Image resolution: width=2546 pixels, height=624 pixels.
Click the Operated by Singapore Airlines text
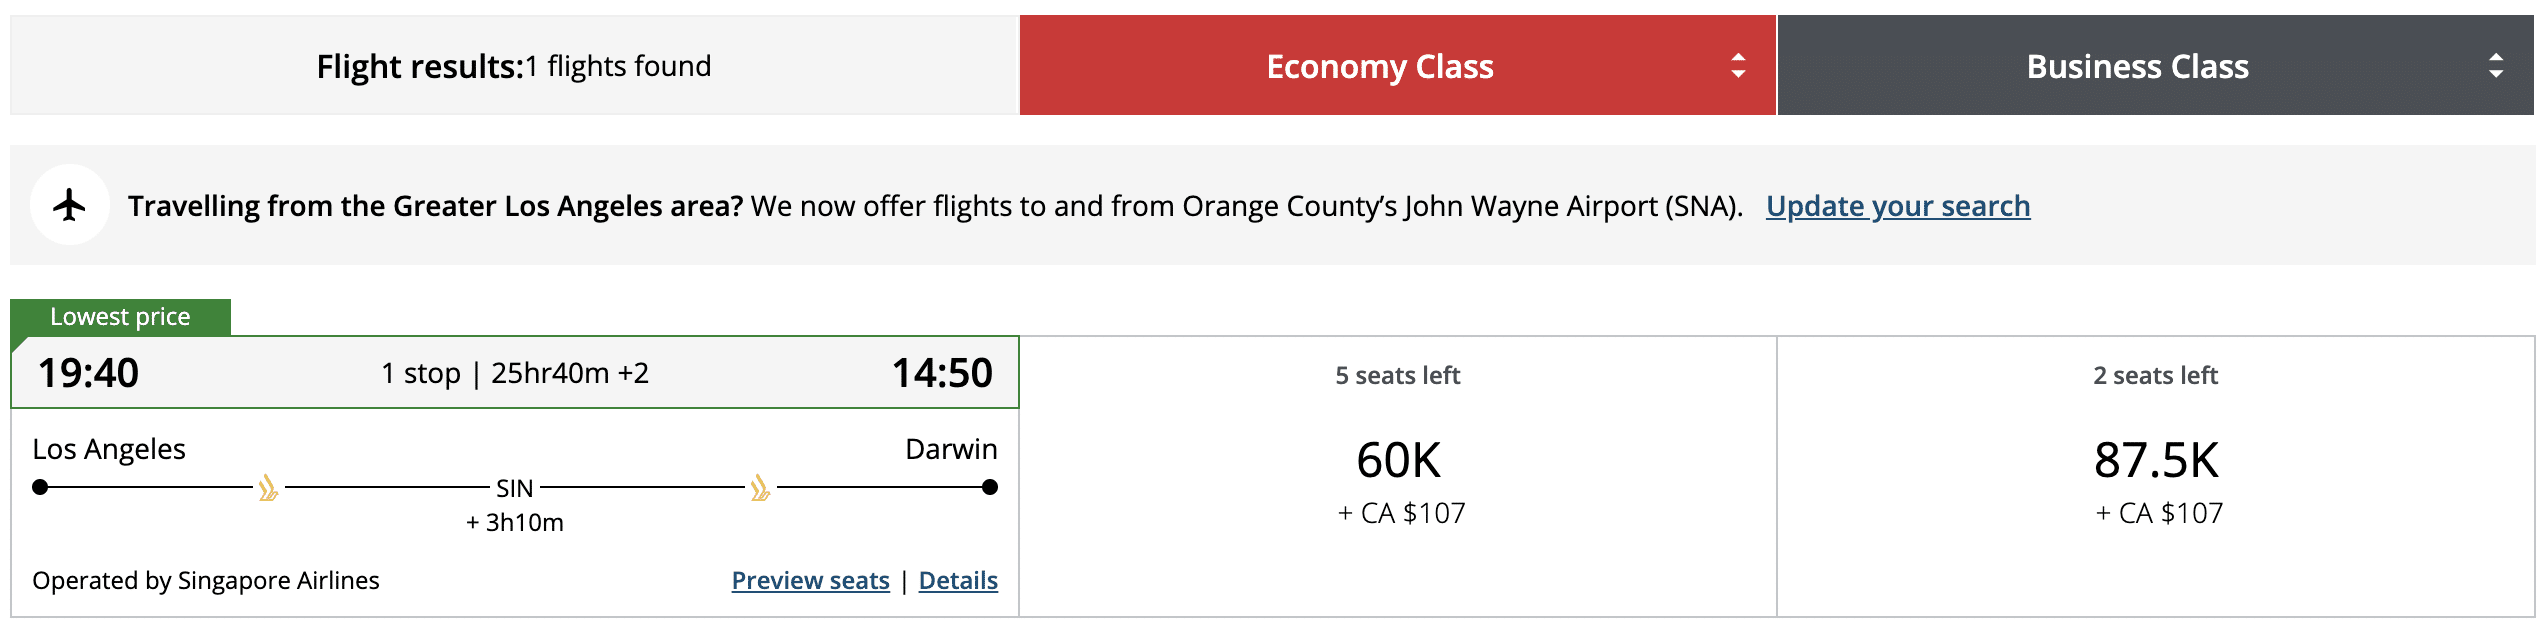click(x=206, y=580)
